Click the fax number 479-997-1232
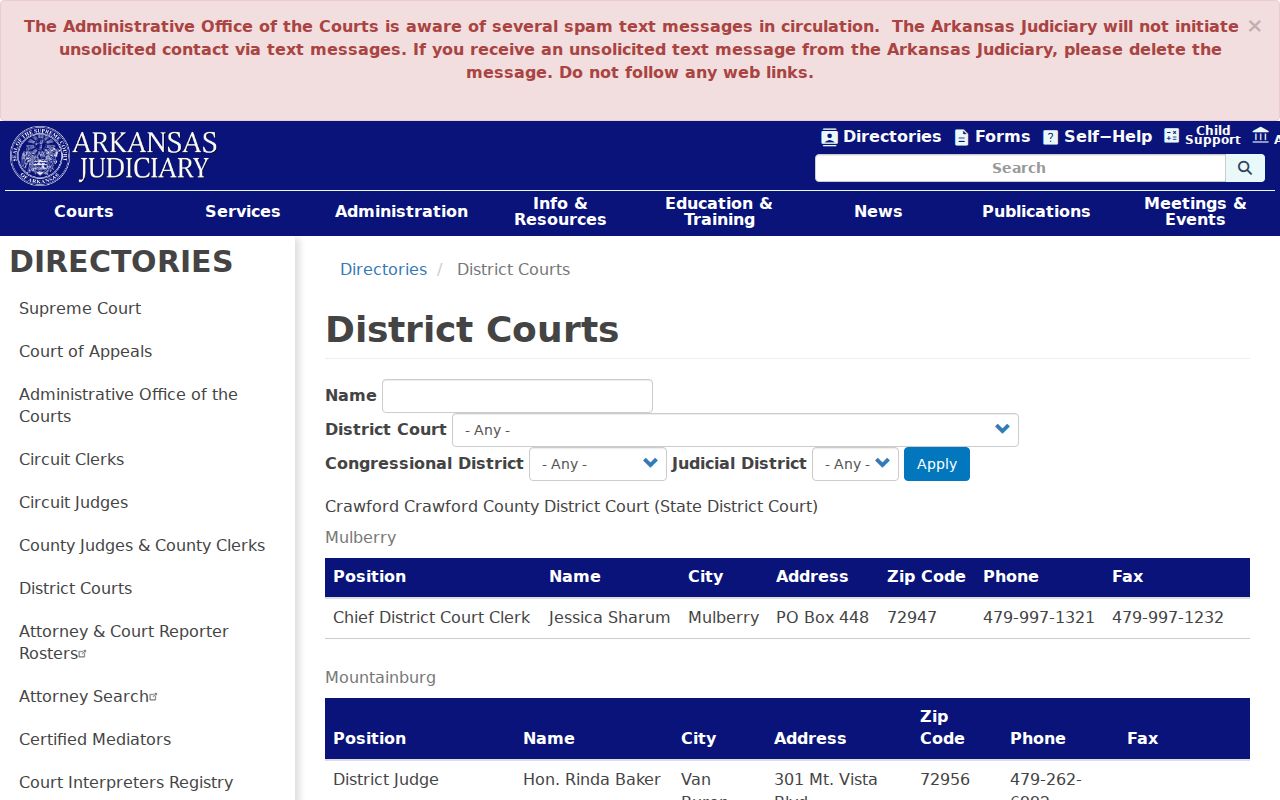The image size is (1280, 800). pos(1168,617)
